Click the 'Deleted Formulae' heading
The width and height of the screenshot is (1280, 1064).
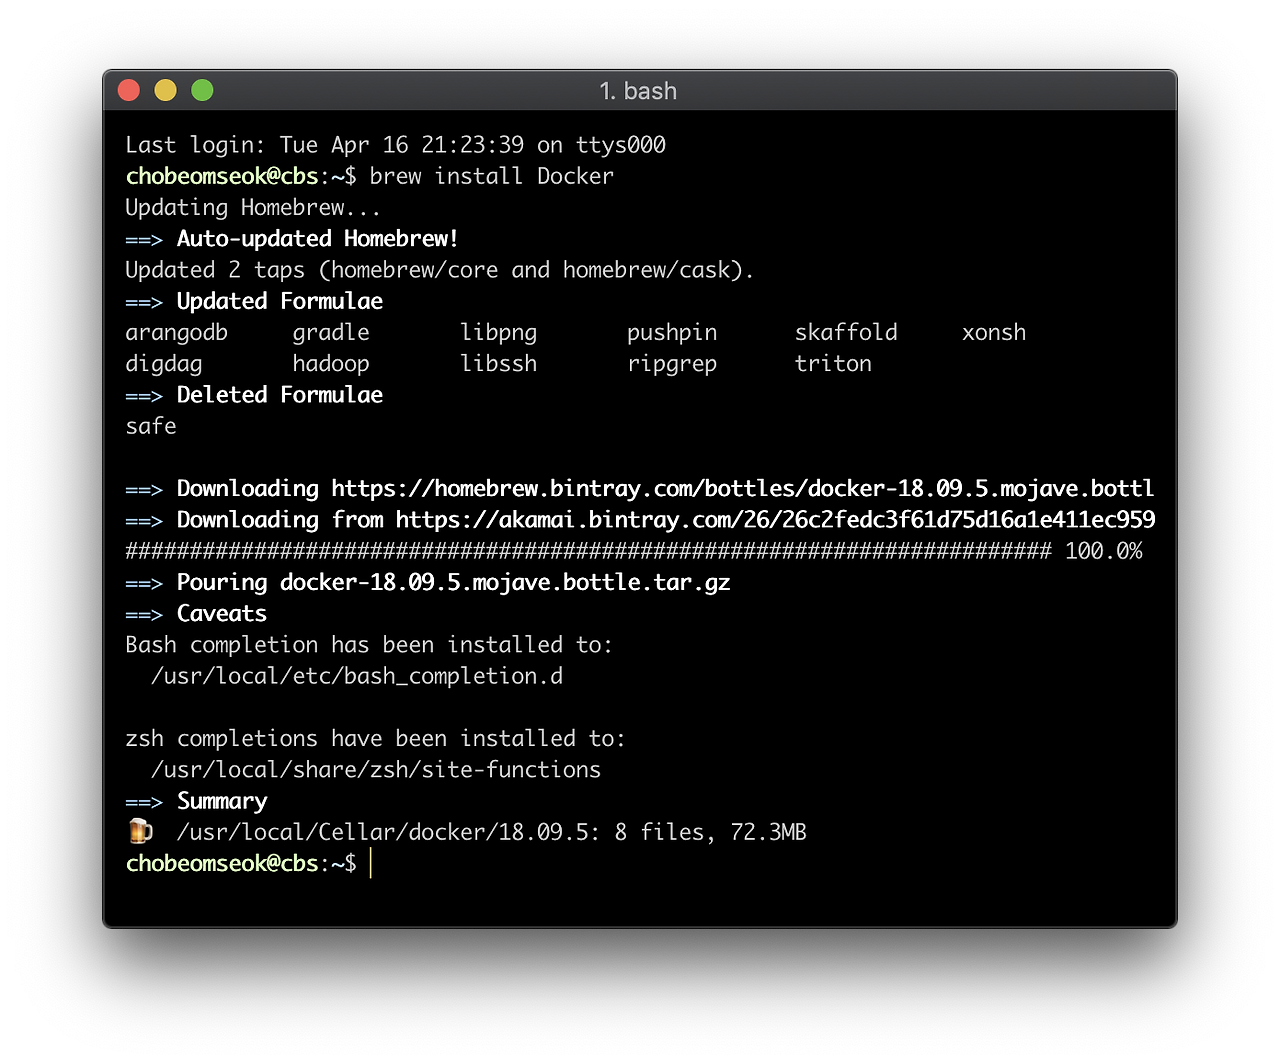click(x=280, y=395)
